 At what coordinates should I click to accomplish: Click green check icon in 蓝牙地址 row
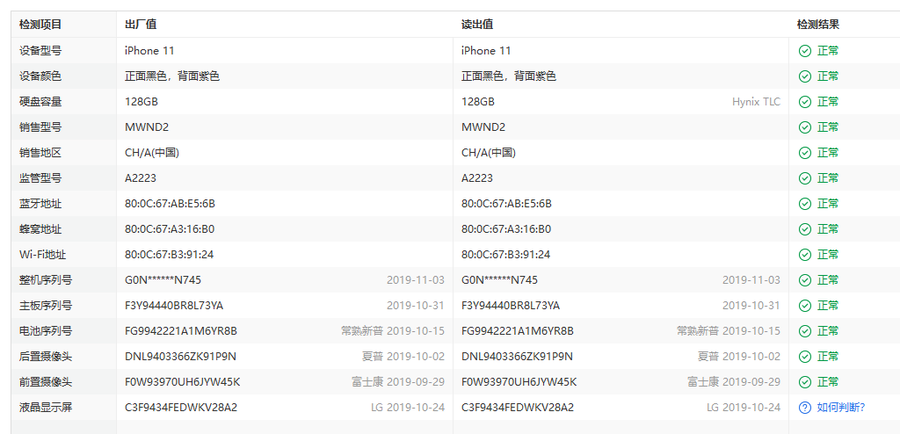point(805,204)
